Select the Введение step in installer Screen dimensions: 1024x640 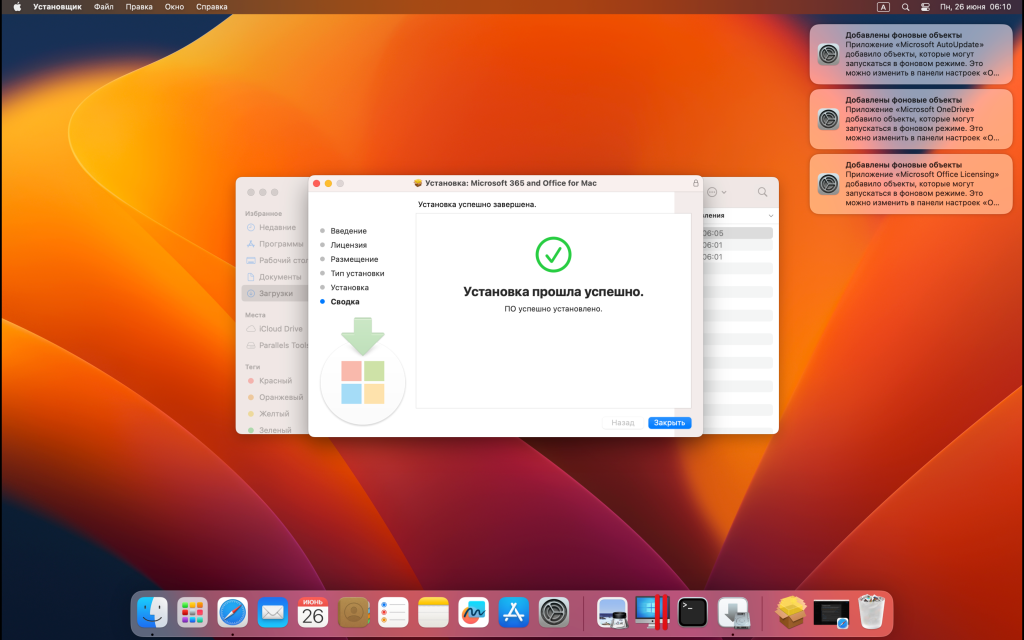point(348,231)
